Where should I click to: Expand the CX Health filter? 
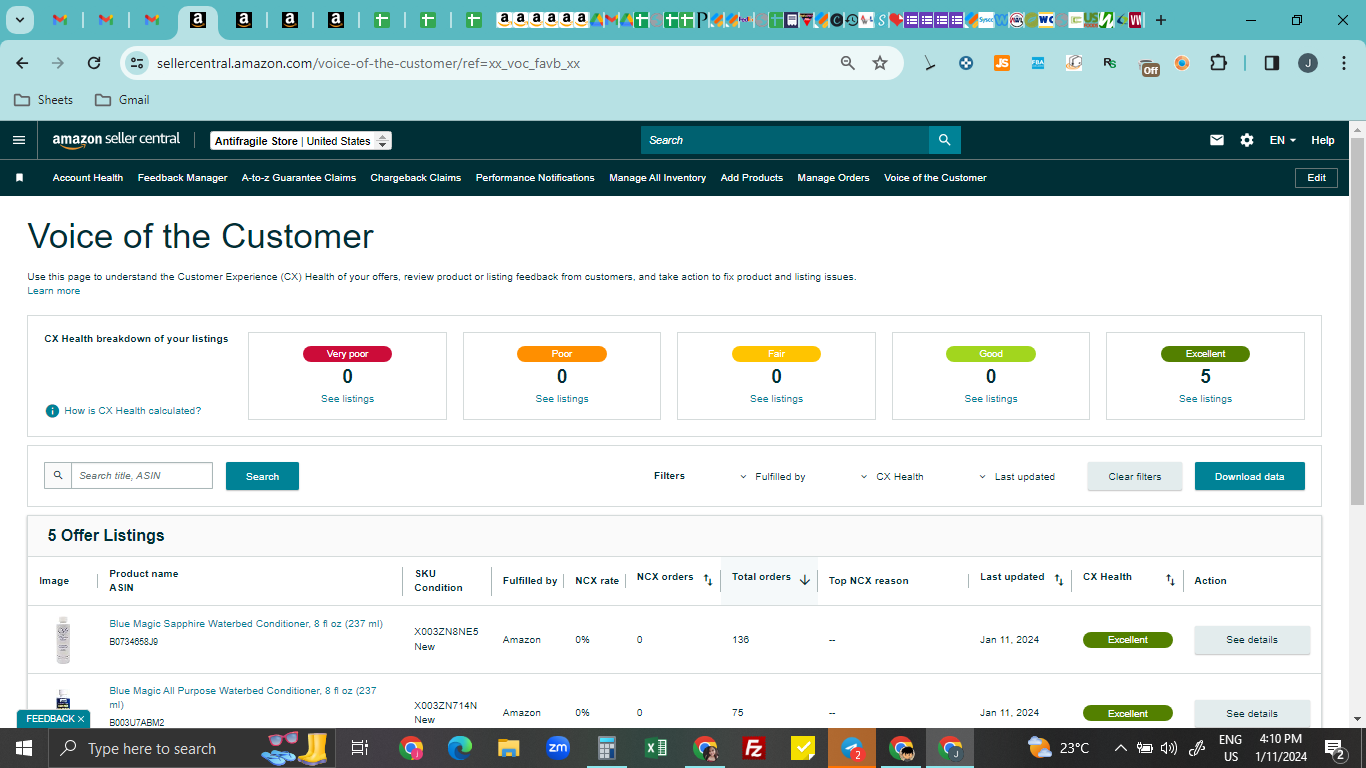(892, 477)
